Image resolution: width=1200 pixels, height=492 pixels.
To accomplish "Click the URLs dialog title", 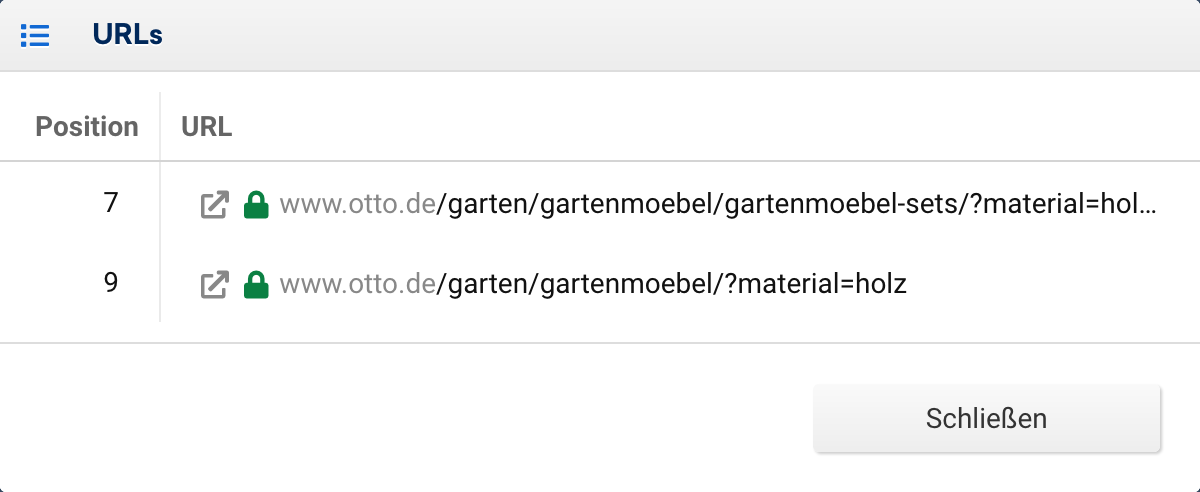I will coord(127,36).
